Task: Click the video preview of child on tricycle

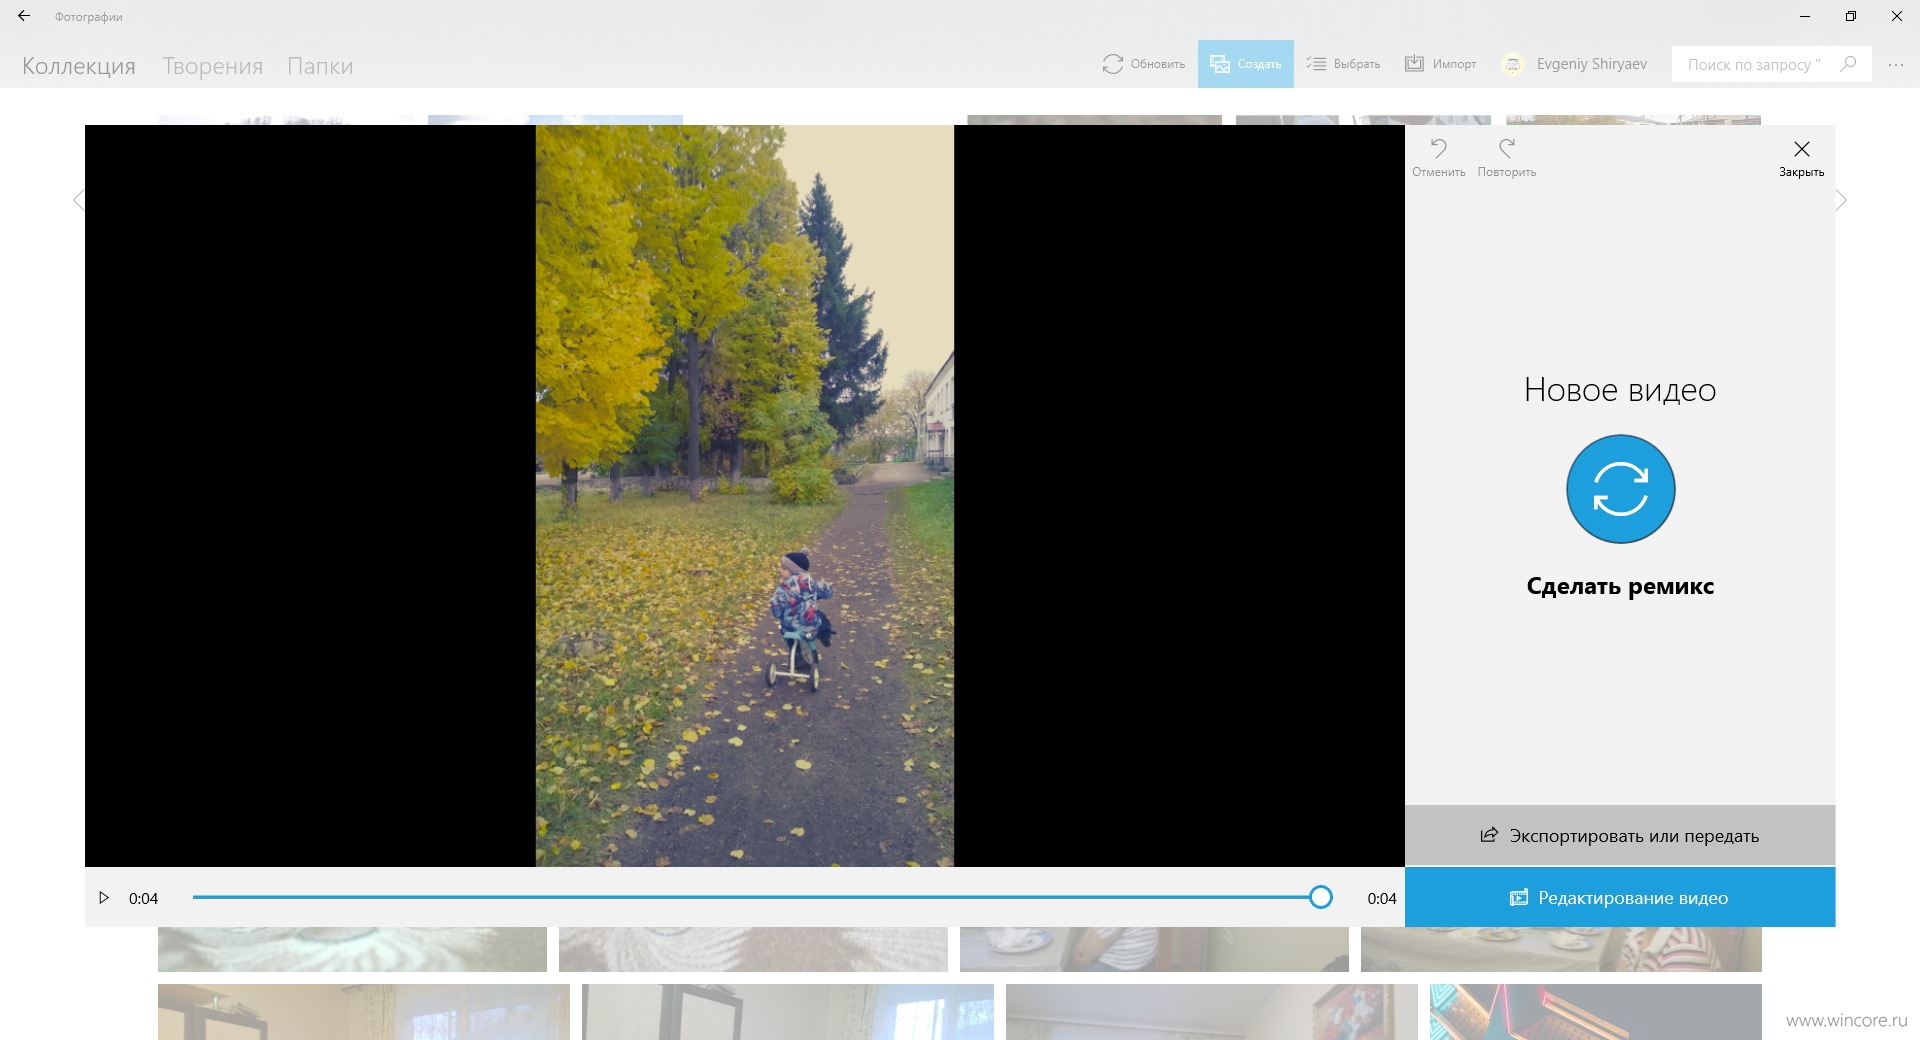Action: click(745, 495)
